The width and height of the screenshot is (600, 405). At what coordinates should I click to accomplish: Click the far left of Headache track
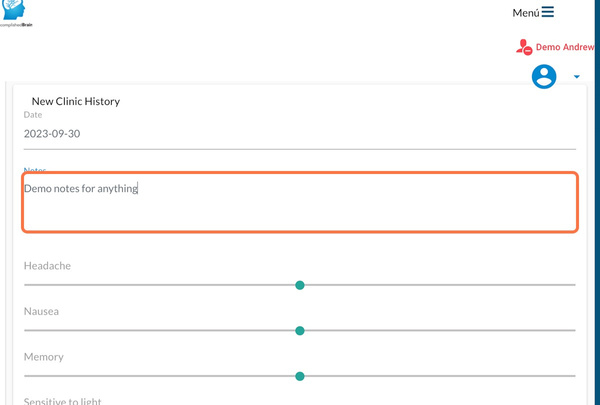click(x=27, y=285)
